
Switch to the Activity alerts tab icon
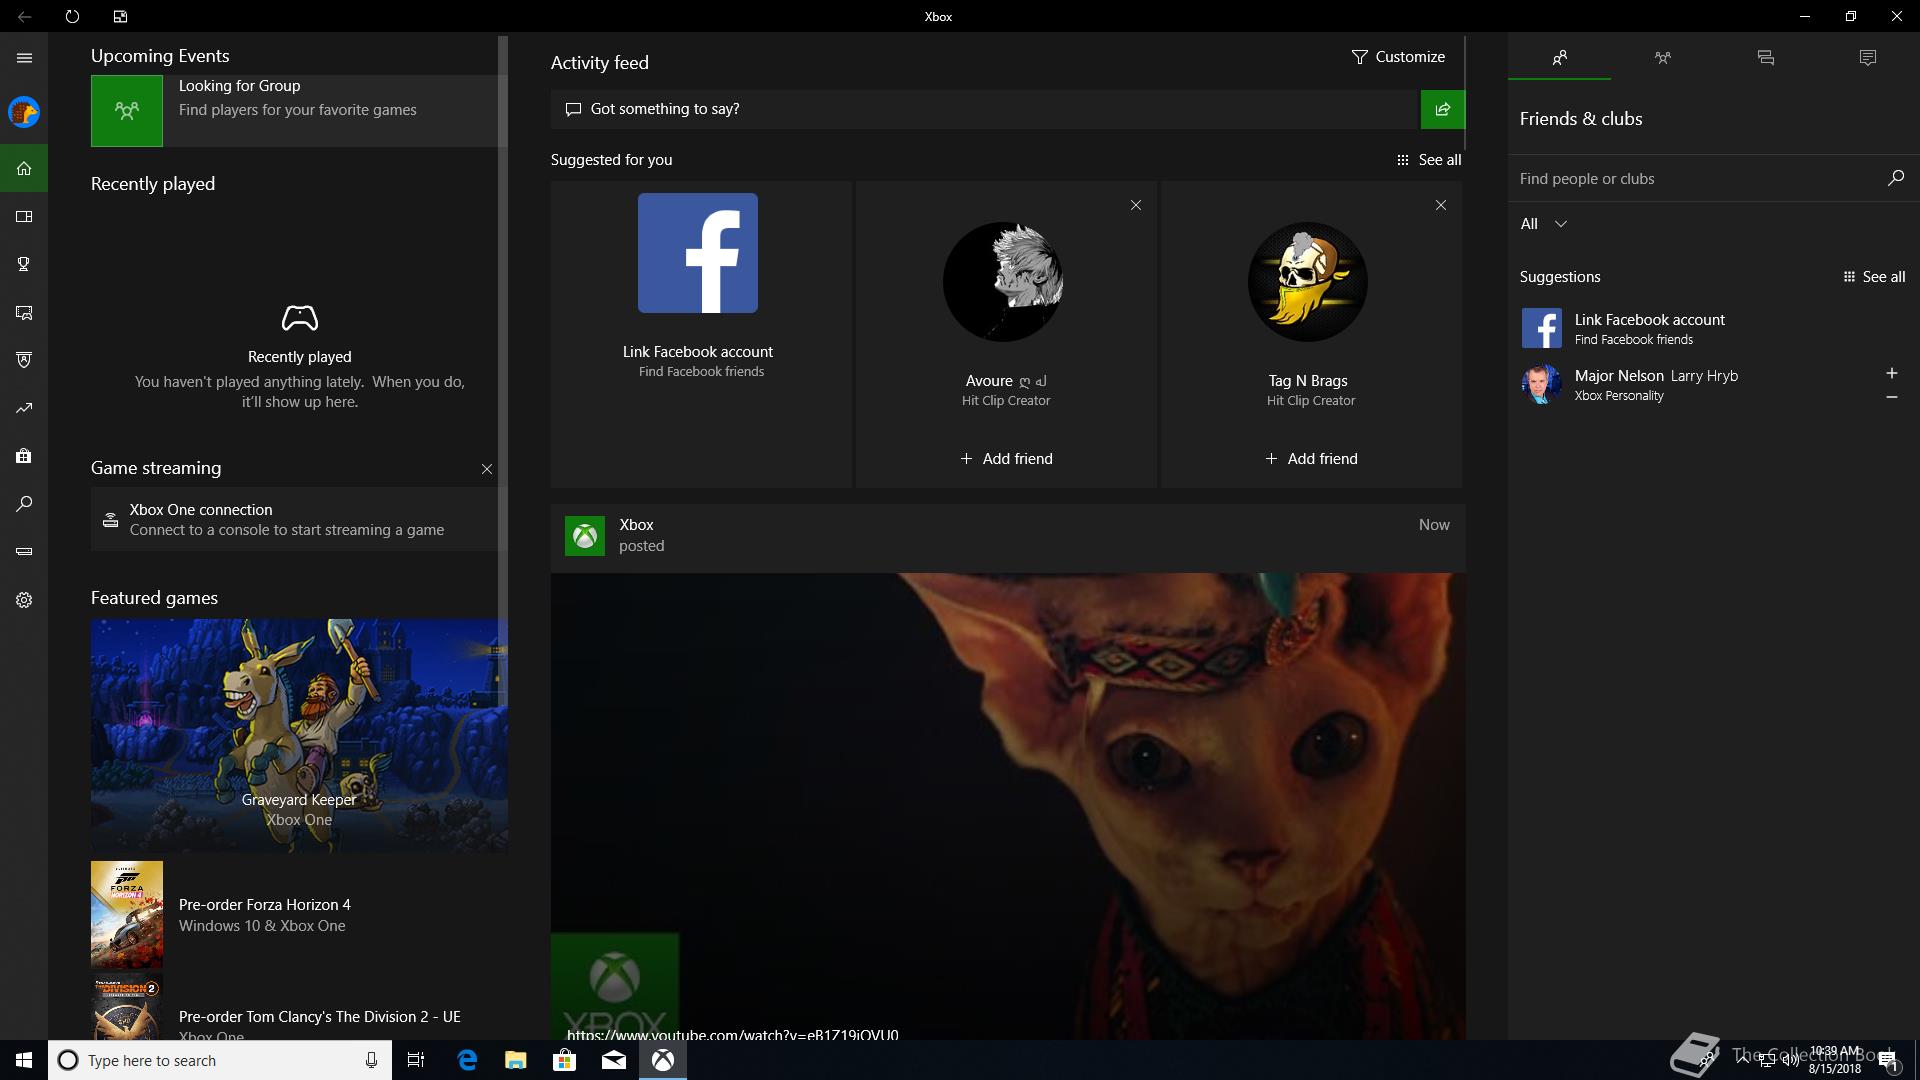pos(1868,58)
